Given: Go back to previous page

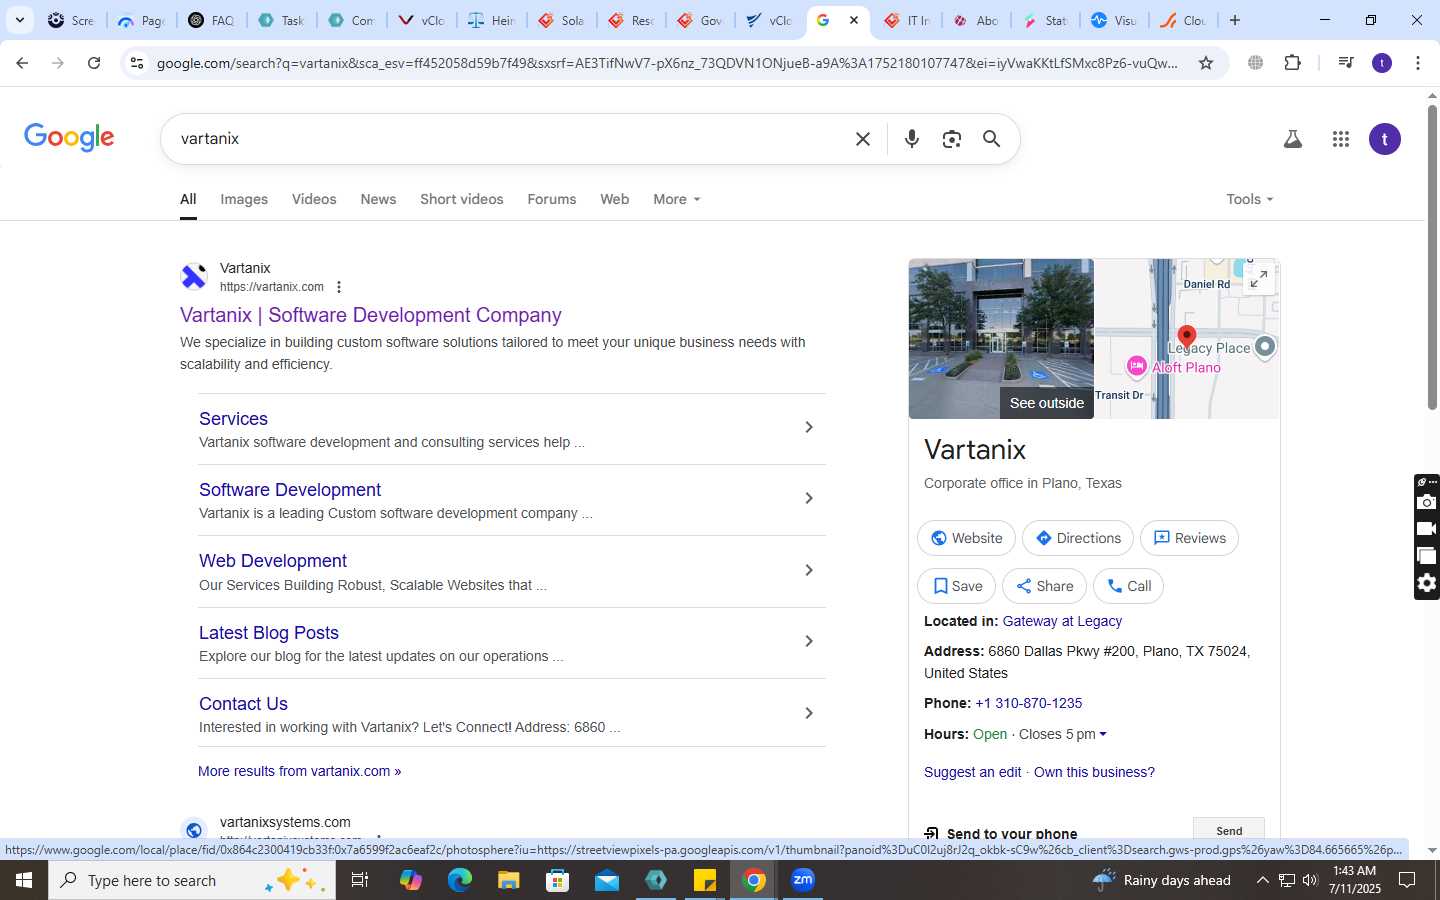Looking at the screenshot, I should coord(22,63).
